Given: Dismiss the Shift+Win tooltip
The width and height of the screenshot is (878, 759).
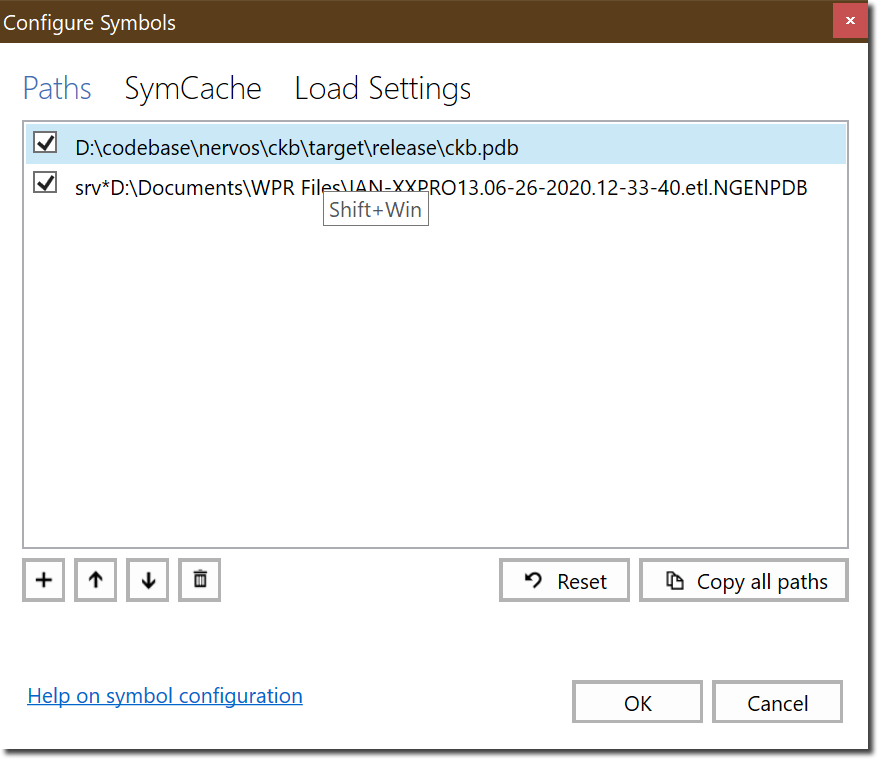Looking at the screenshot, I should (376, 209).
